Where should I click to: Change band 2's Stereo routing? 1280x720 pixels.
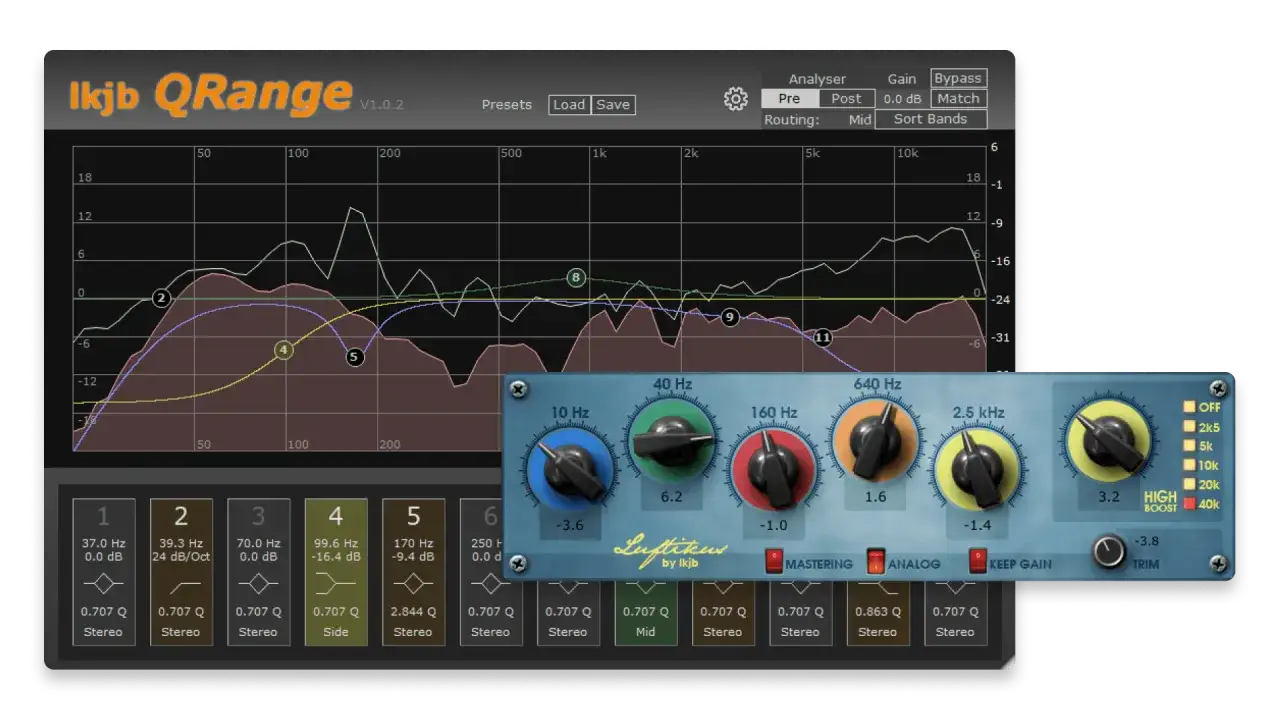(x=181, y=632)
